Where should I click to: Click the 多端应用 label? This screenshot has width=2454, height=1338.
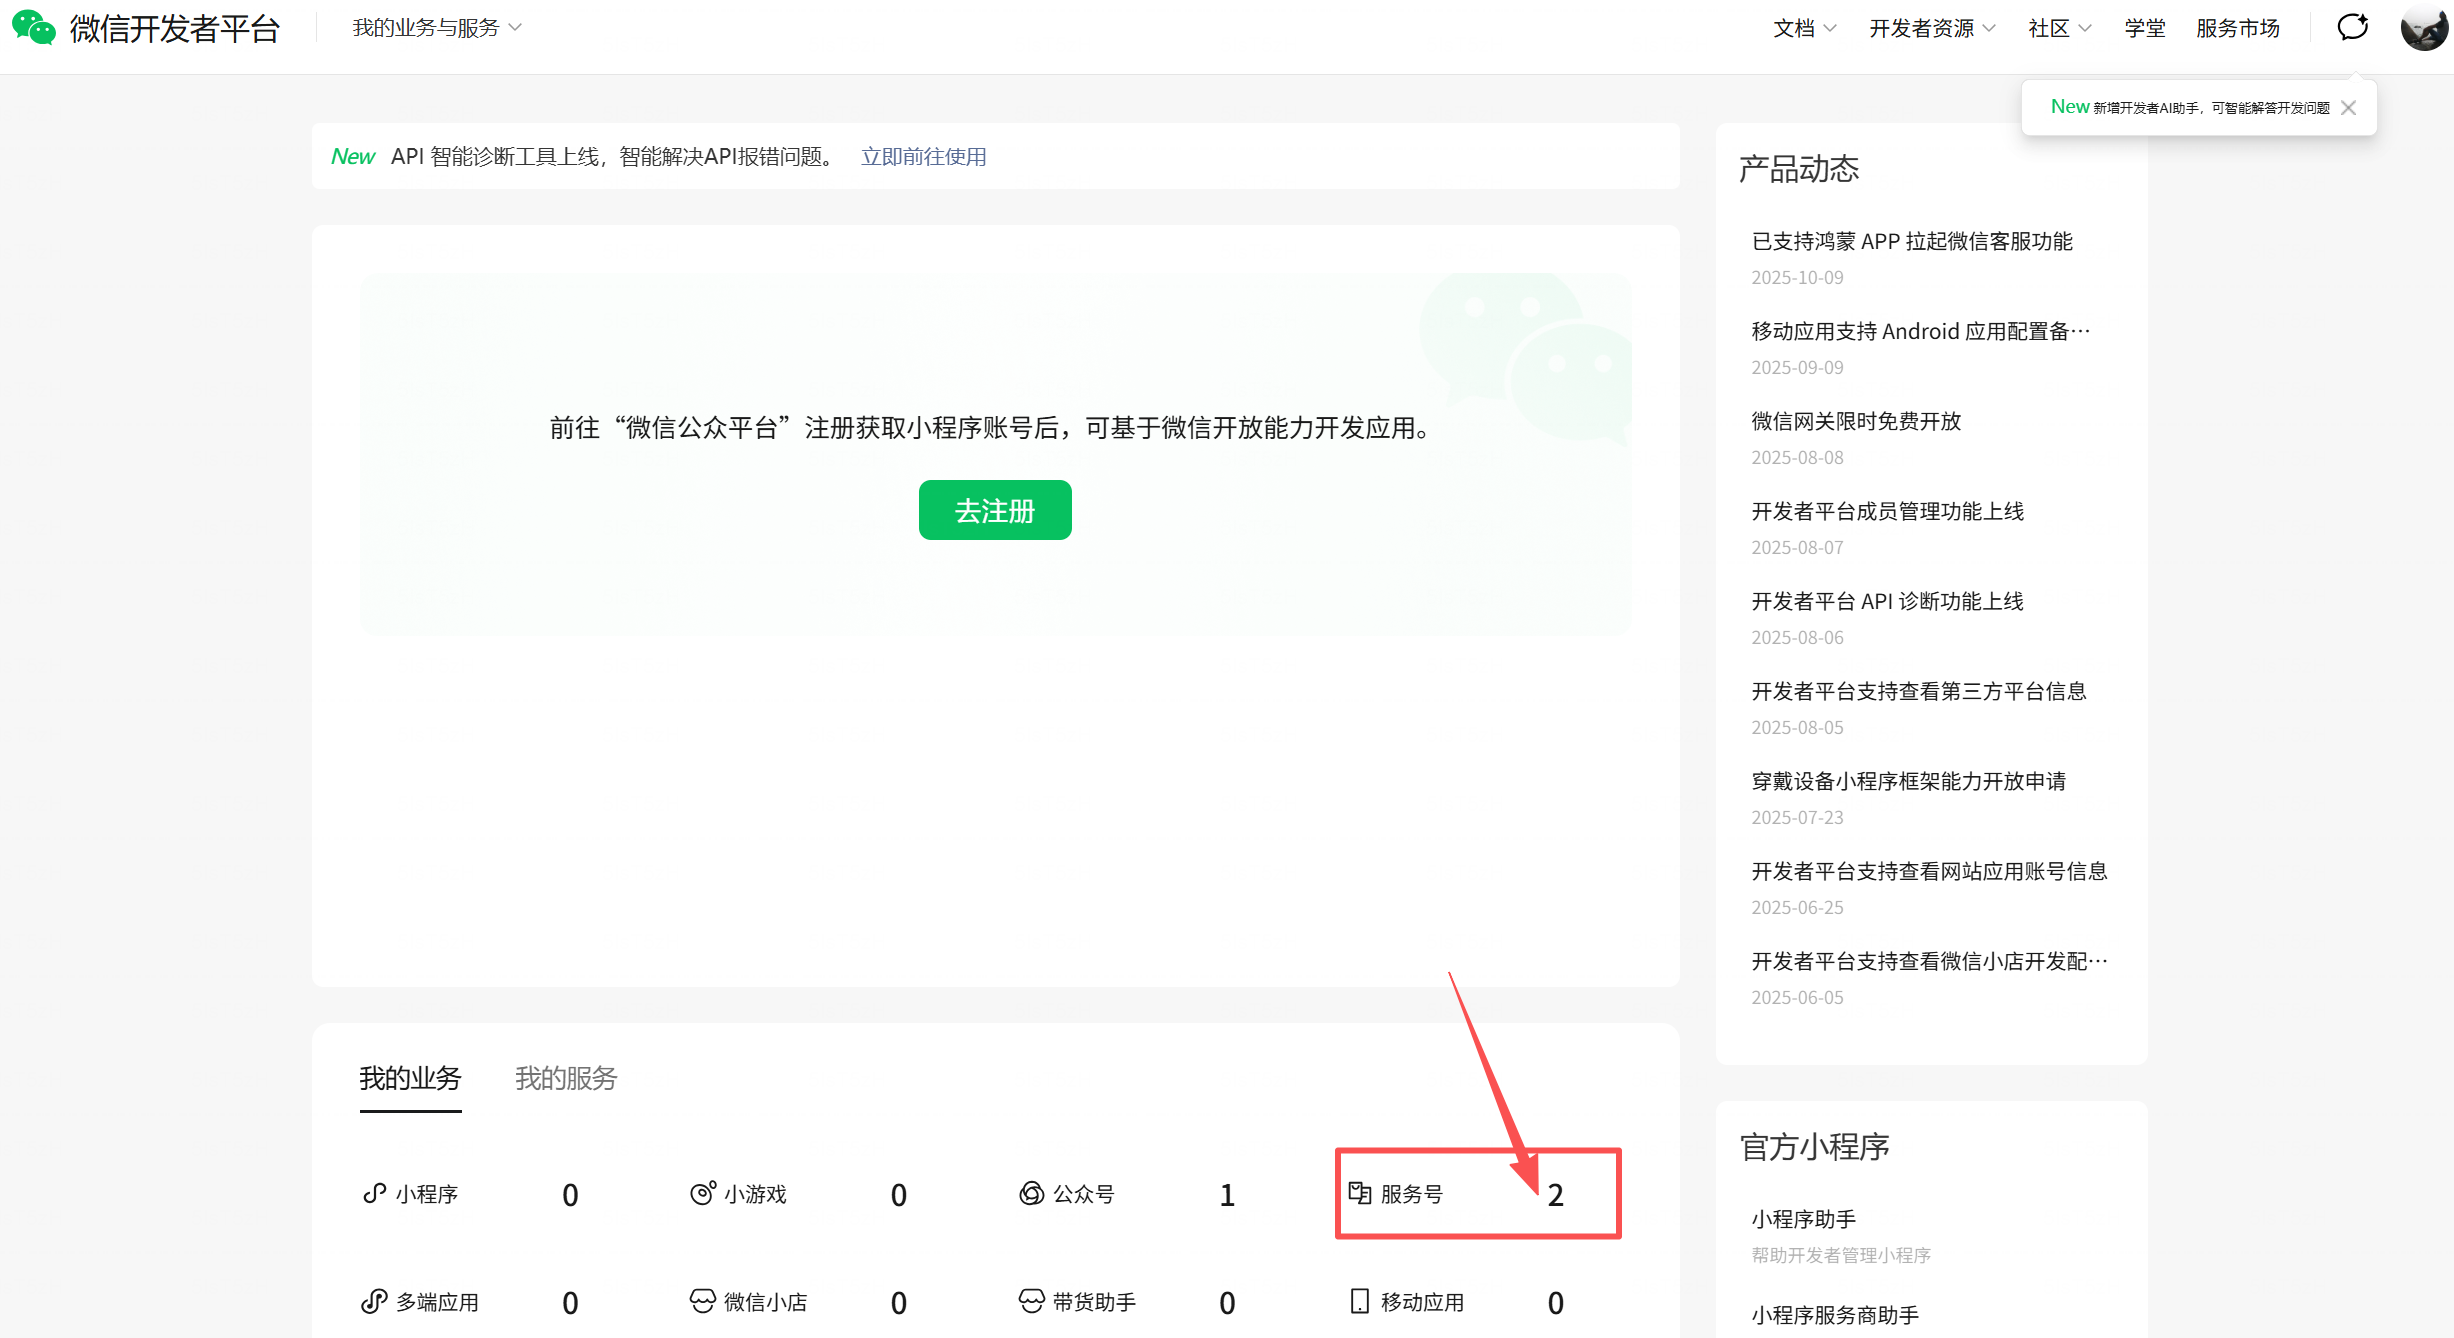pos(438,1302)
